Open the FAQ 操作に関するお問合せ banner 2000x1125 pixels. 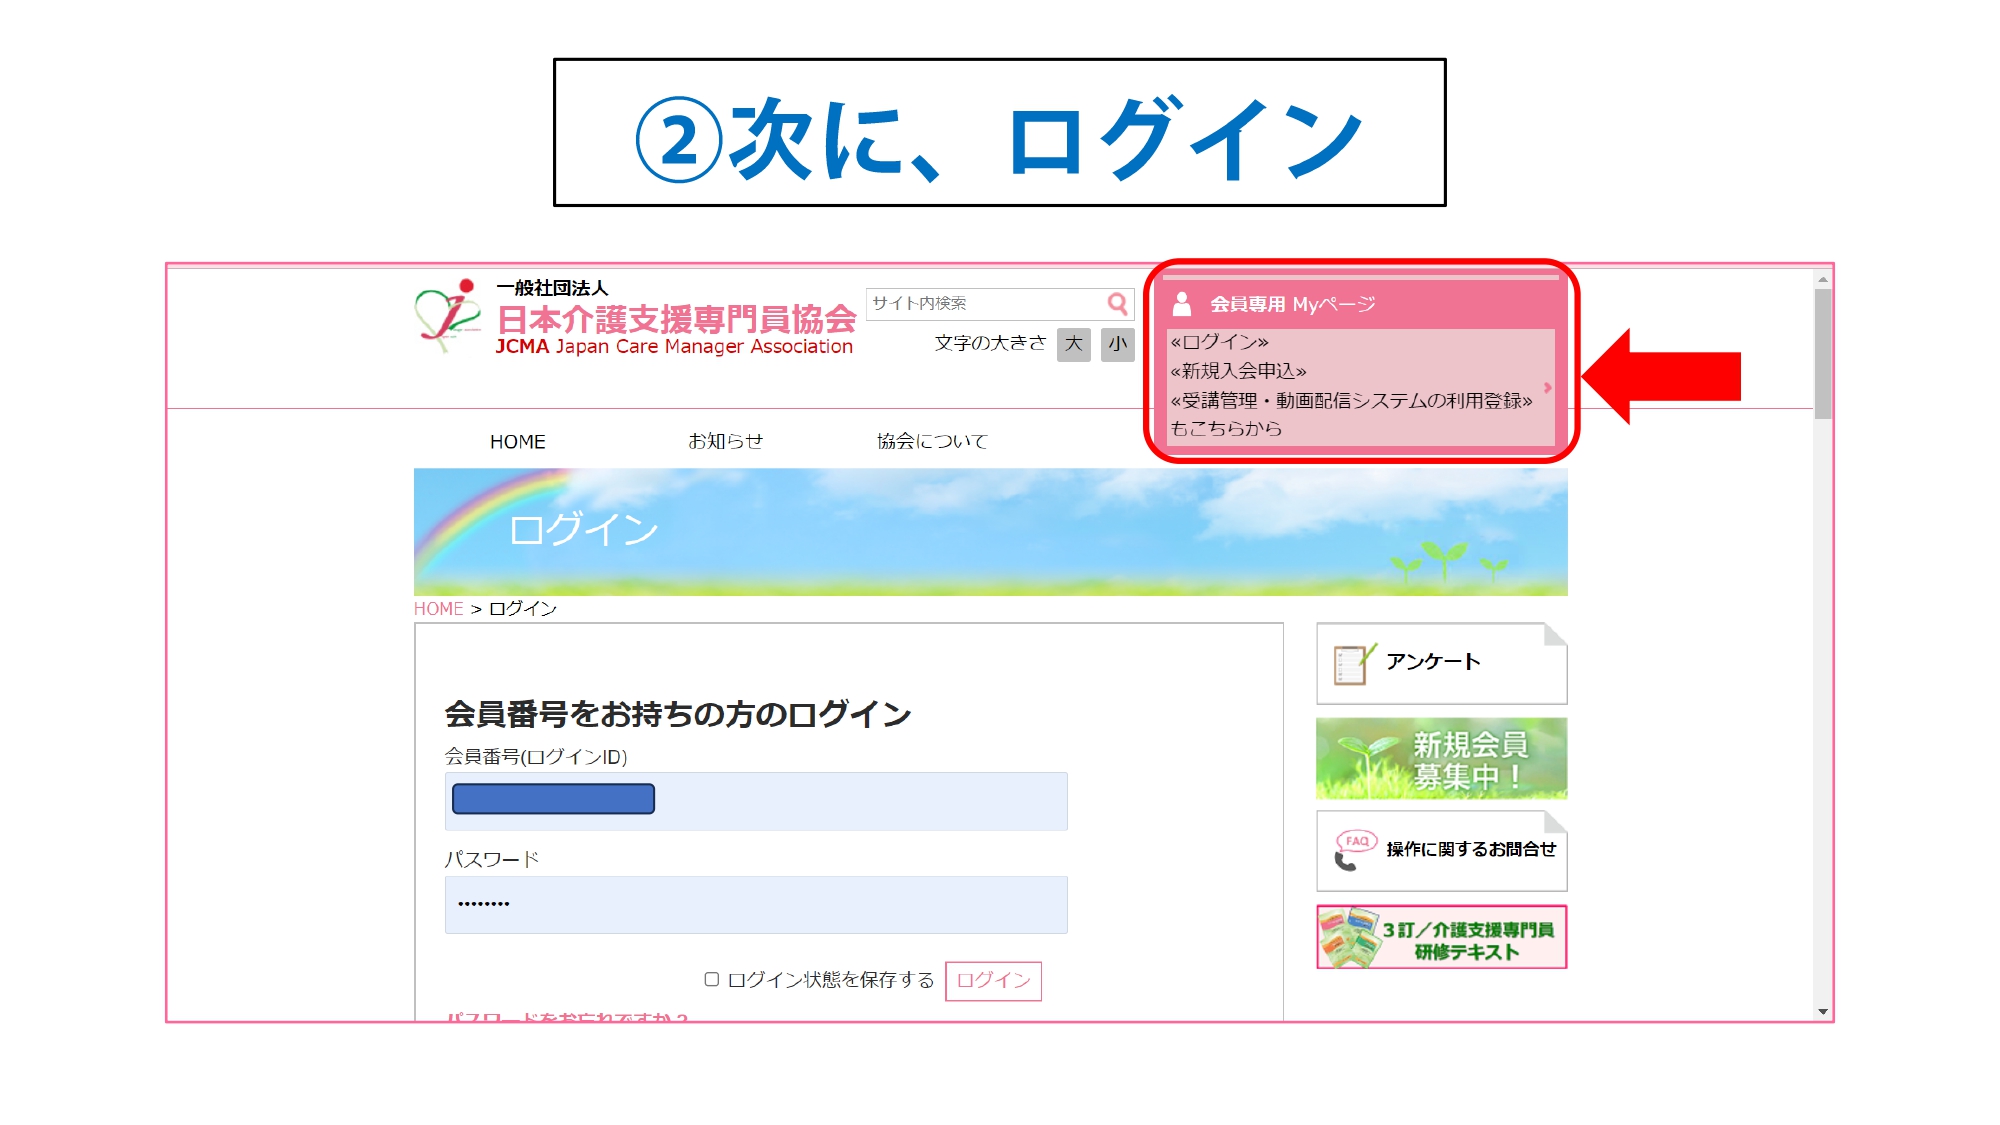click(1441, 850)
